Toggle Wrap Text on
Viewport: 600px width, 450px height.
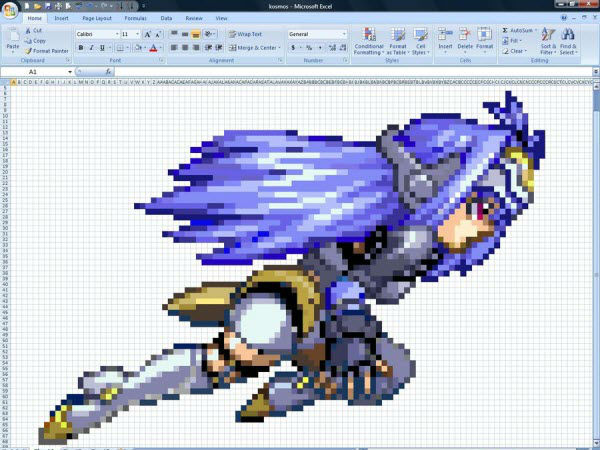pos(246,34)
